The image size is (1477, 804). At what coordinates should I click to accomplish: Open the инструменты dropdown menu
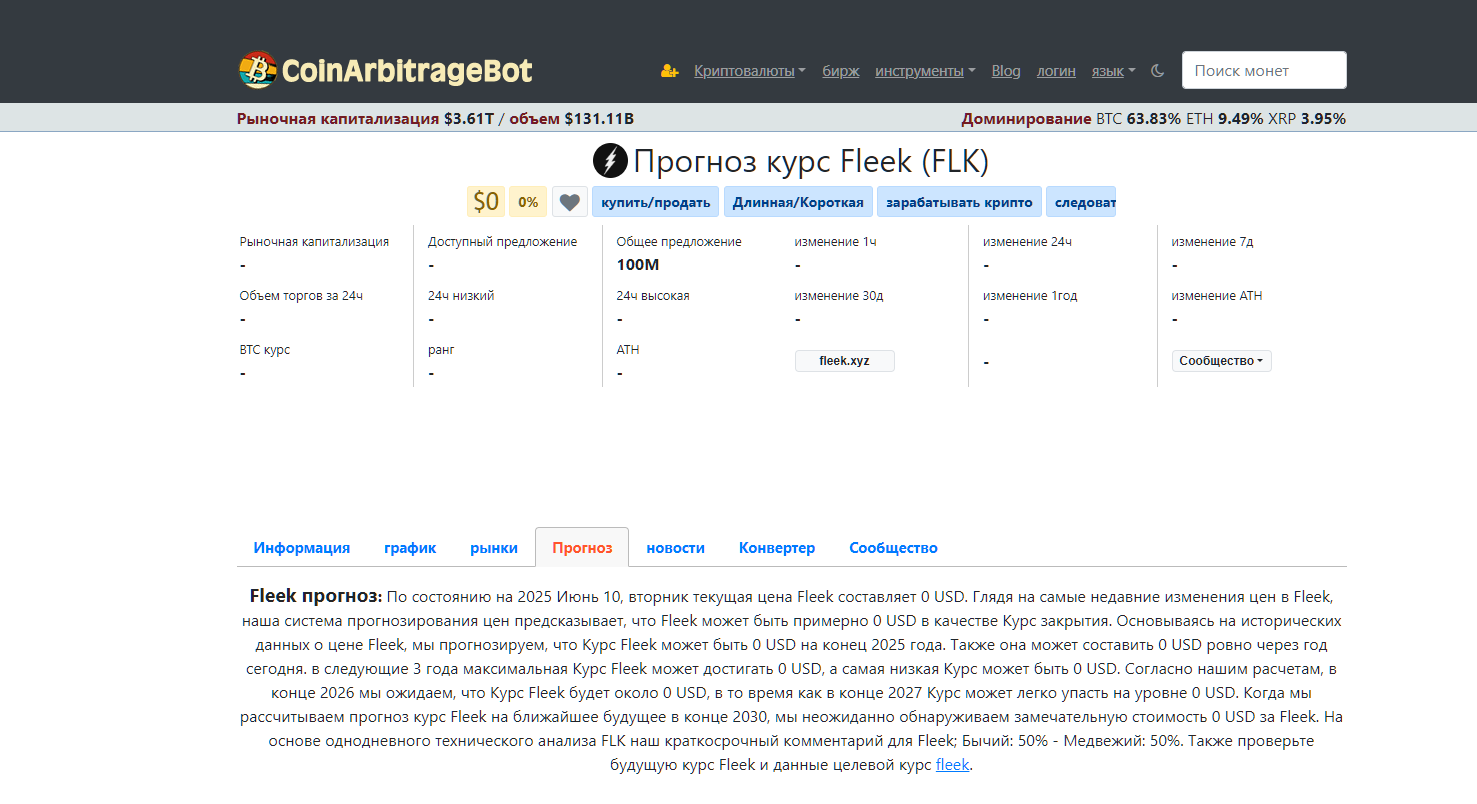click(925, 71)
